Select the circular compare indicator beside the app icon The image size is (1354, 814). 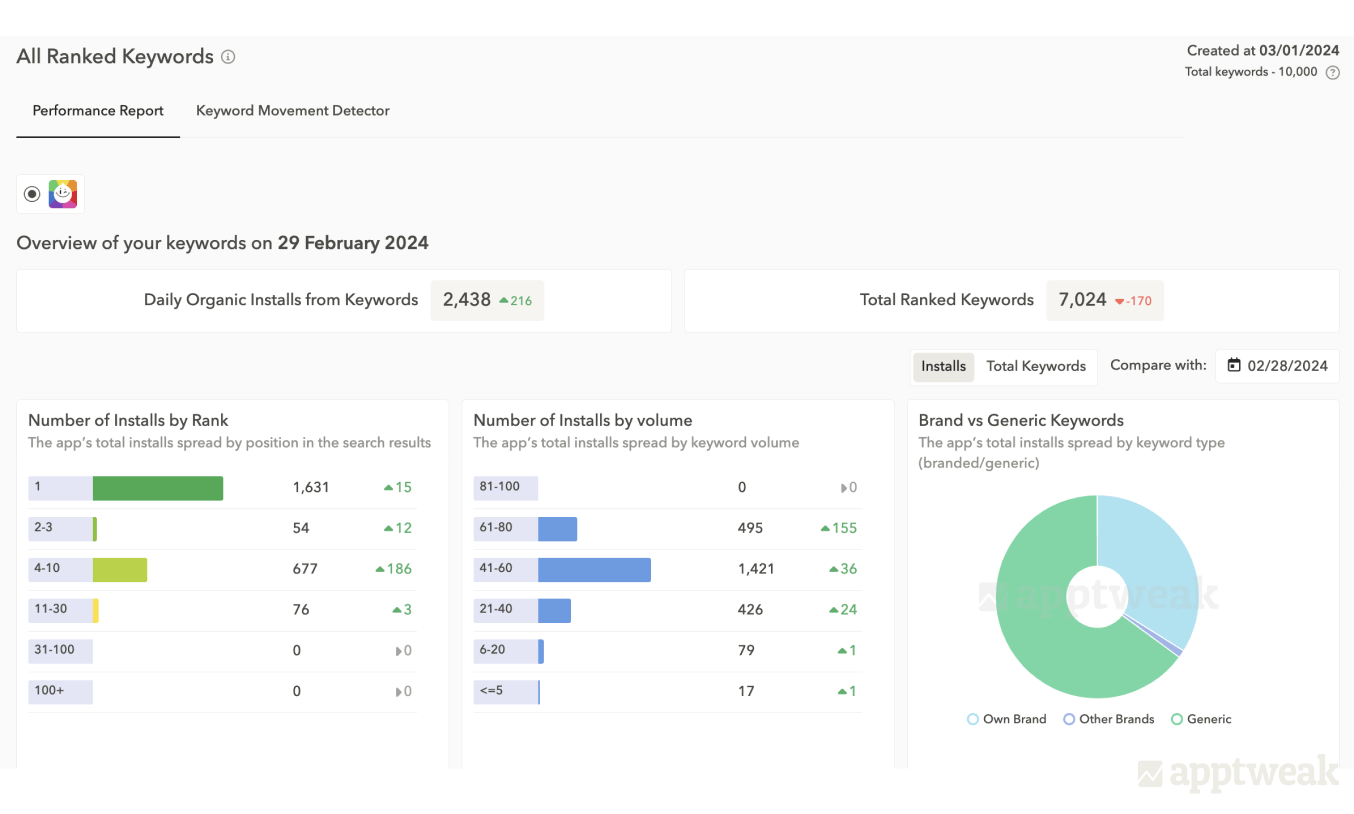click(x=31, y=193)
